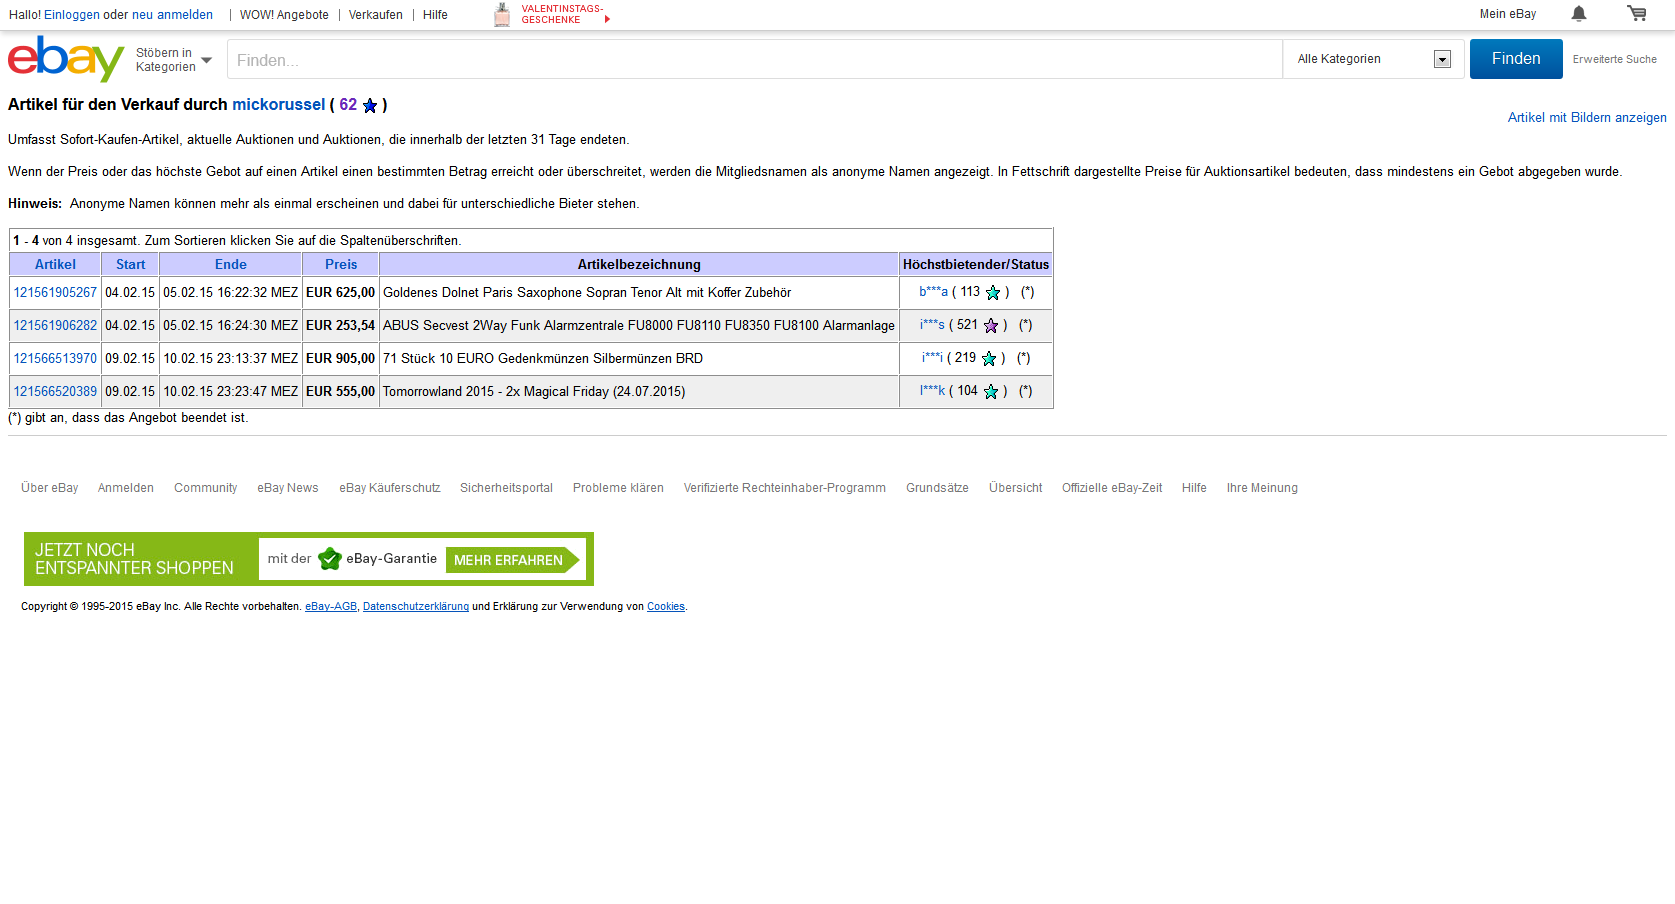The height and width of the screenshot is (904, 1675).
Task: Click the seller feedback score 62
Action: 348,105
